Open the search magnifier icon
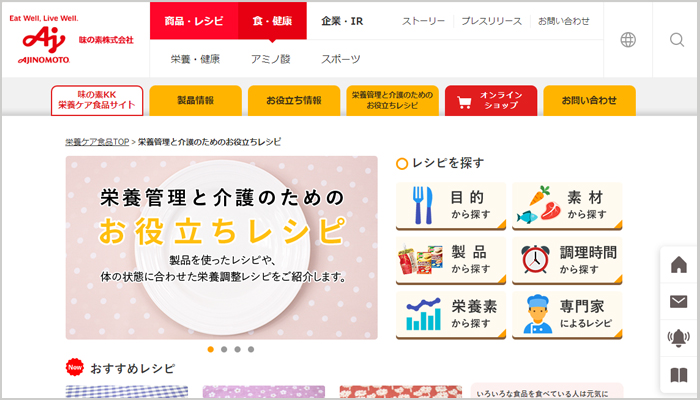 pos(677,40)
